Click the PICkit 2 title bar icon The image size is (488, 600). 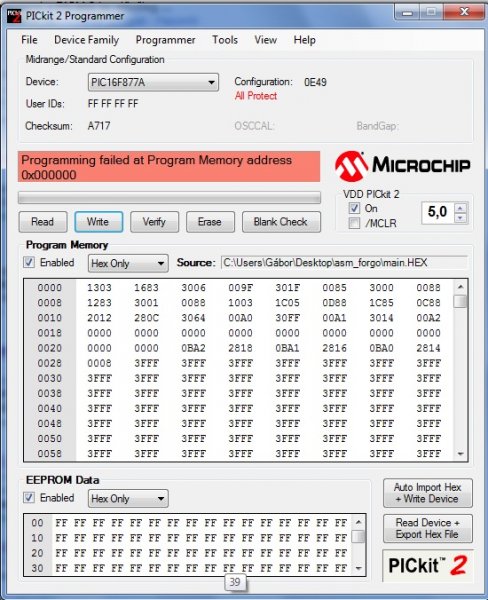(14, 16)
